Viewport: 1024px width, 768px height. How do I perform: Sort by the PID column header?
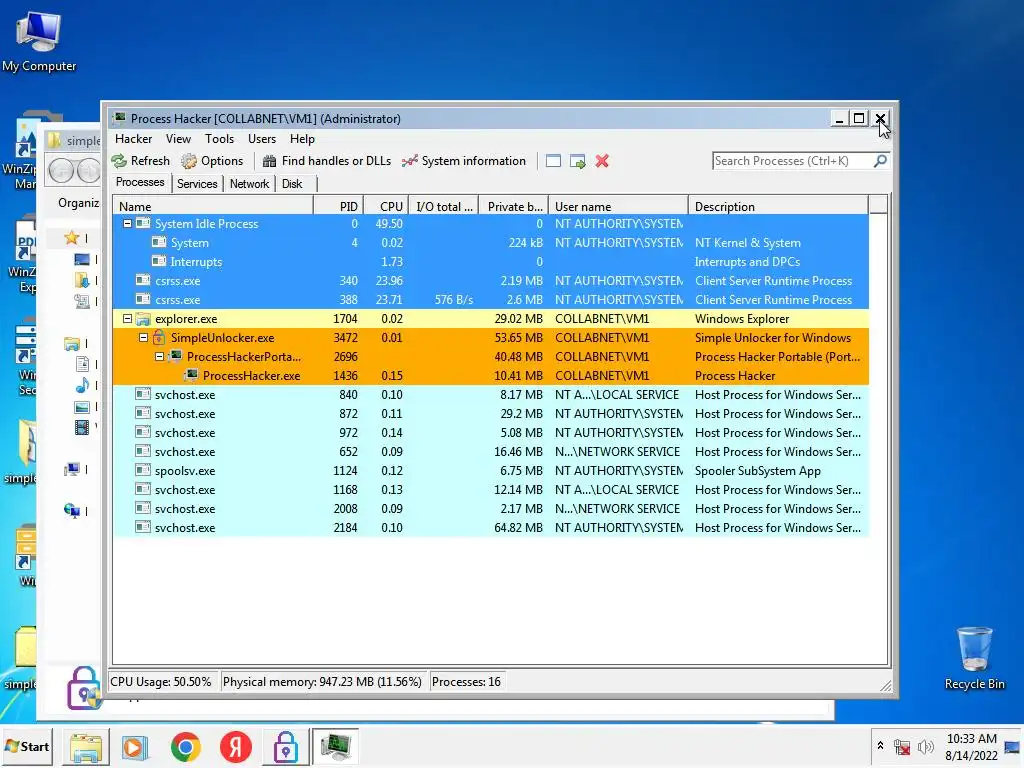click(x=339, y=206)
